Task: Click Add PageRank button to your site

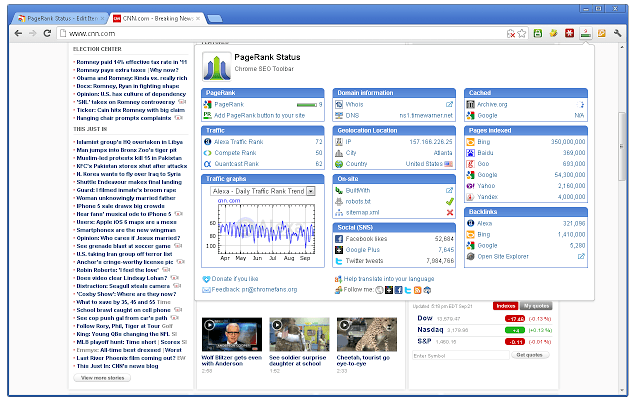Action: 260,116
